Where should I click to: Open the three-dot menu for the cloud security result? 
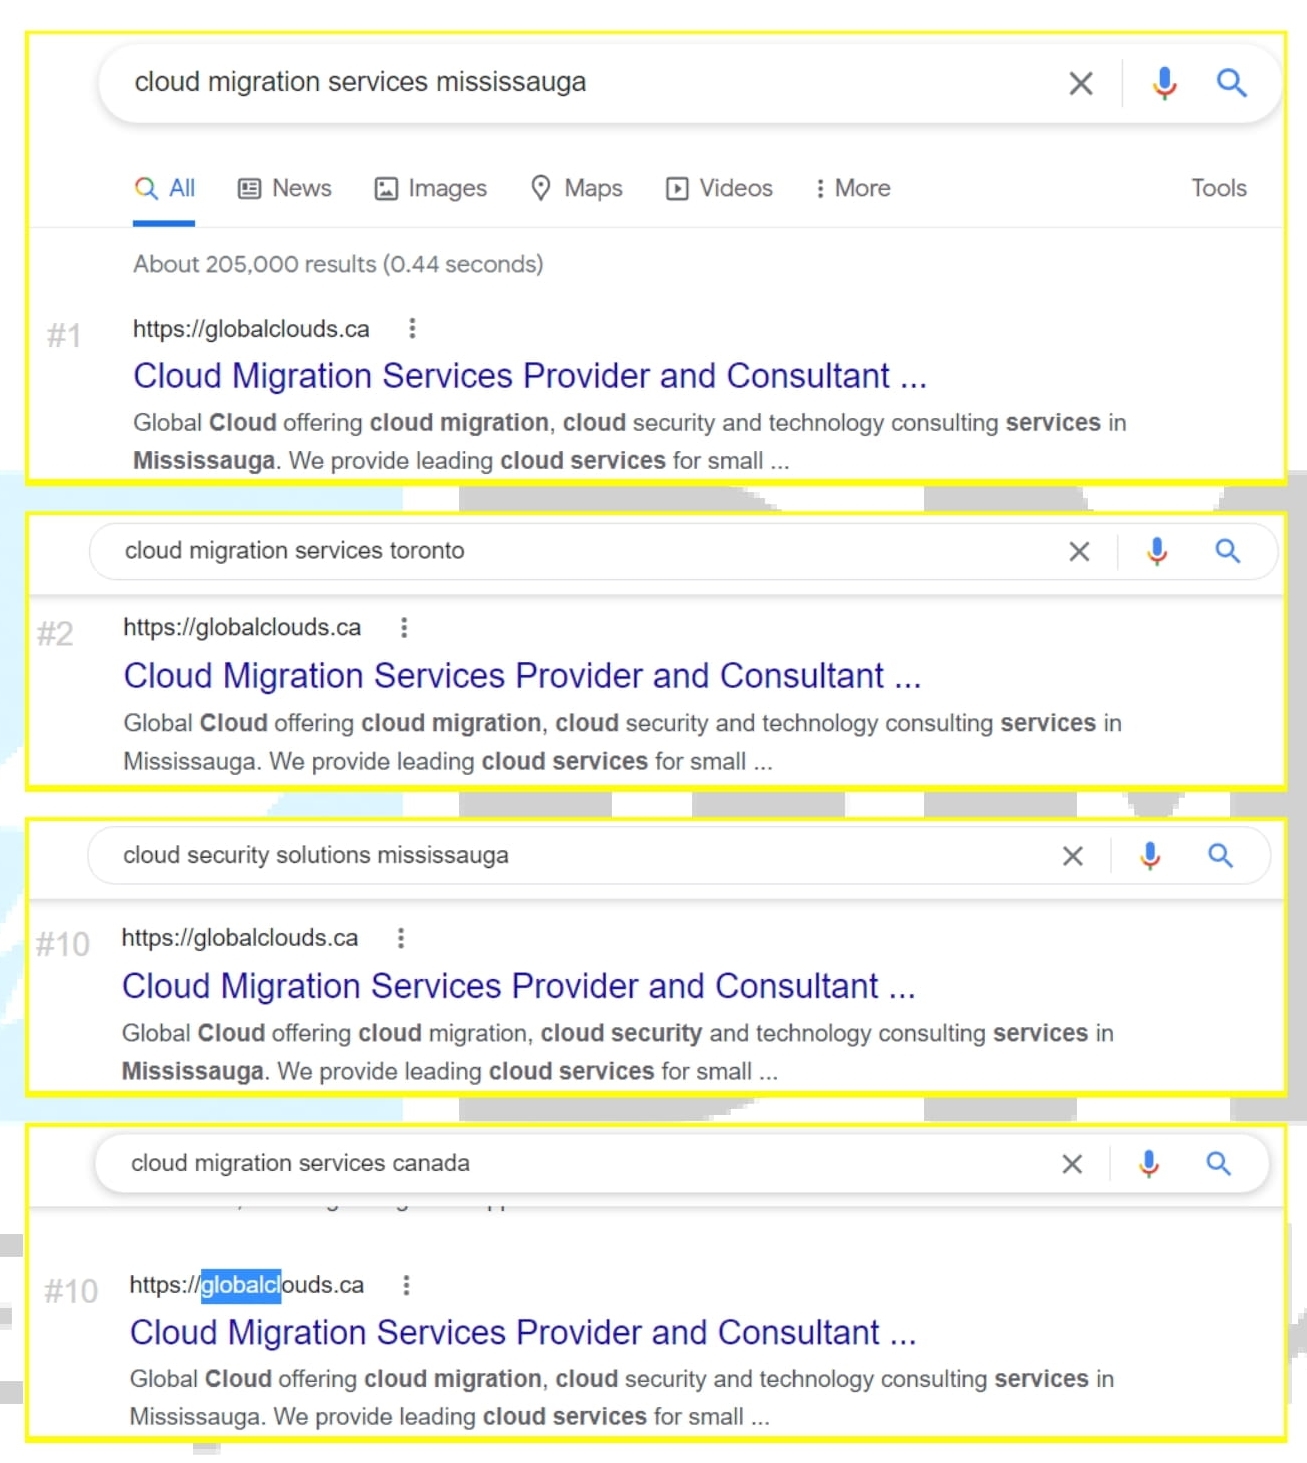(401, 938)
